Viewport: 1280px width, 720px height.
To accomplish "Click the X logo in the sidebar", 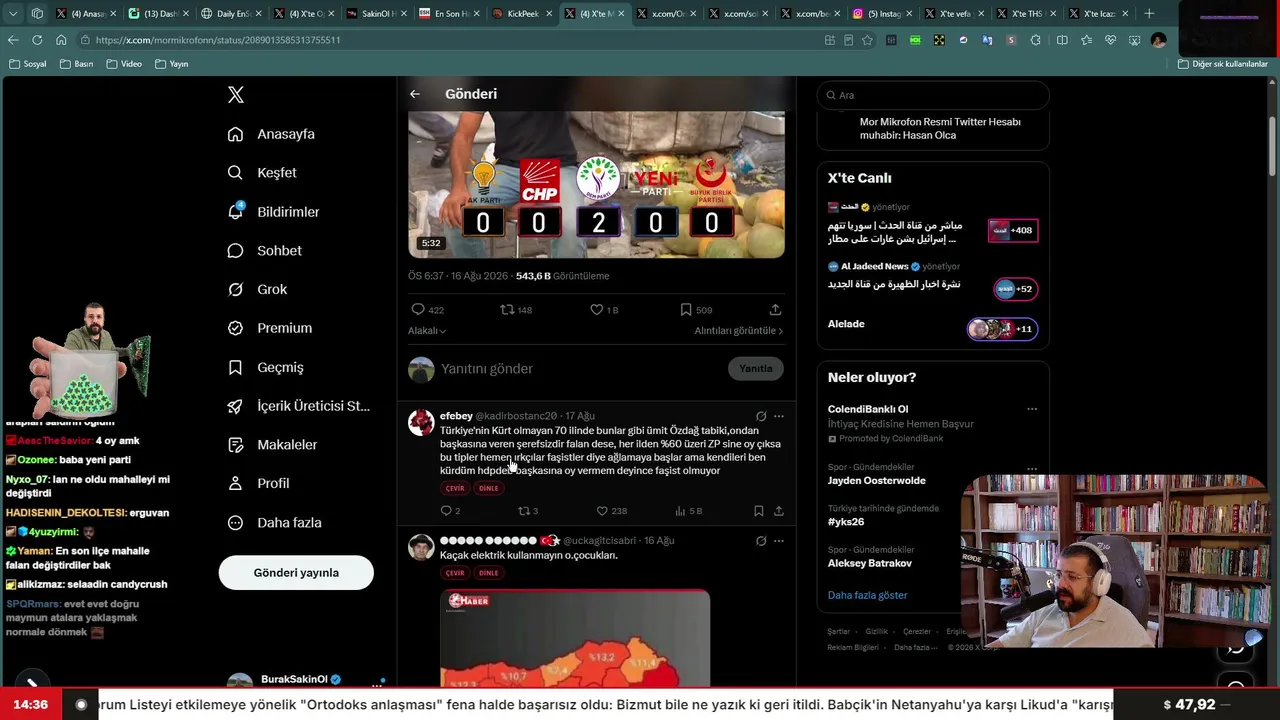I will [x=236, y=95].
